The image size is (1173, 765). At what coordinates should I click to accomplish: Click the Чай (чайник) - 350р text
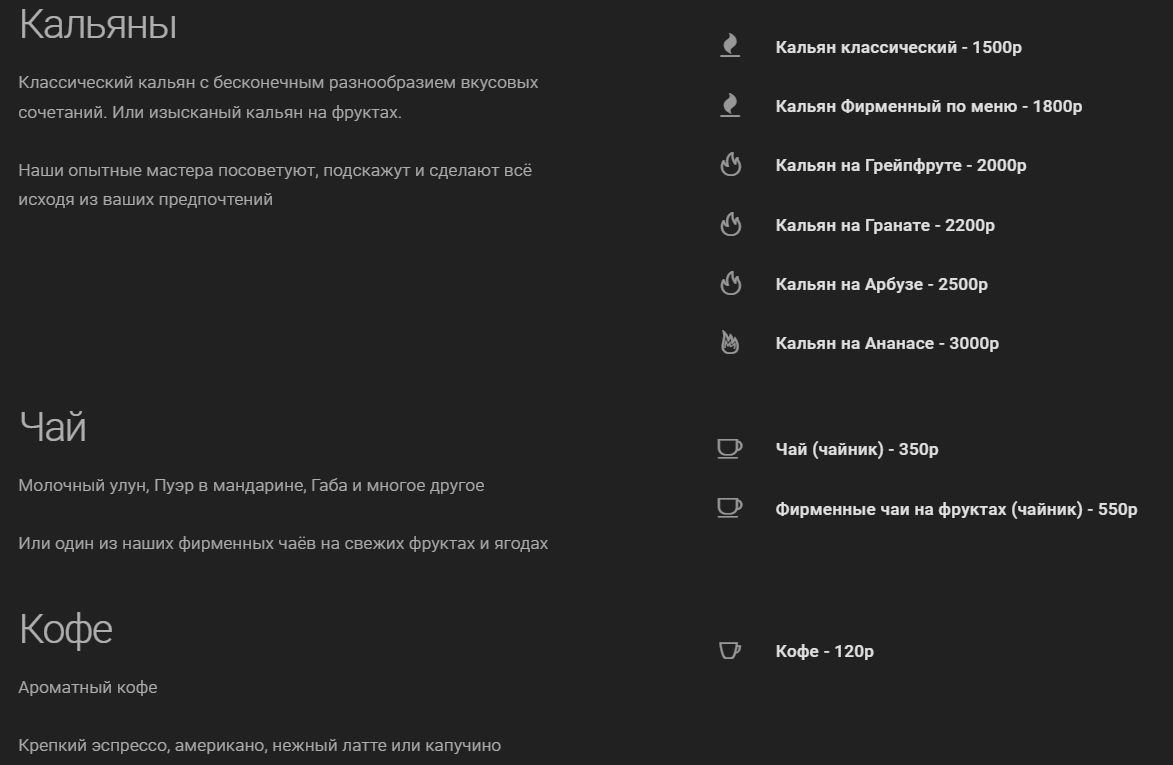(x=857, y=449)
